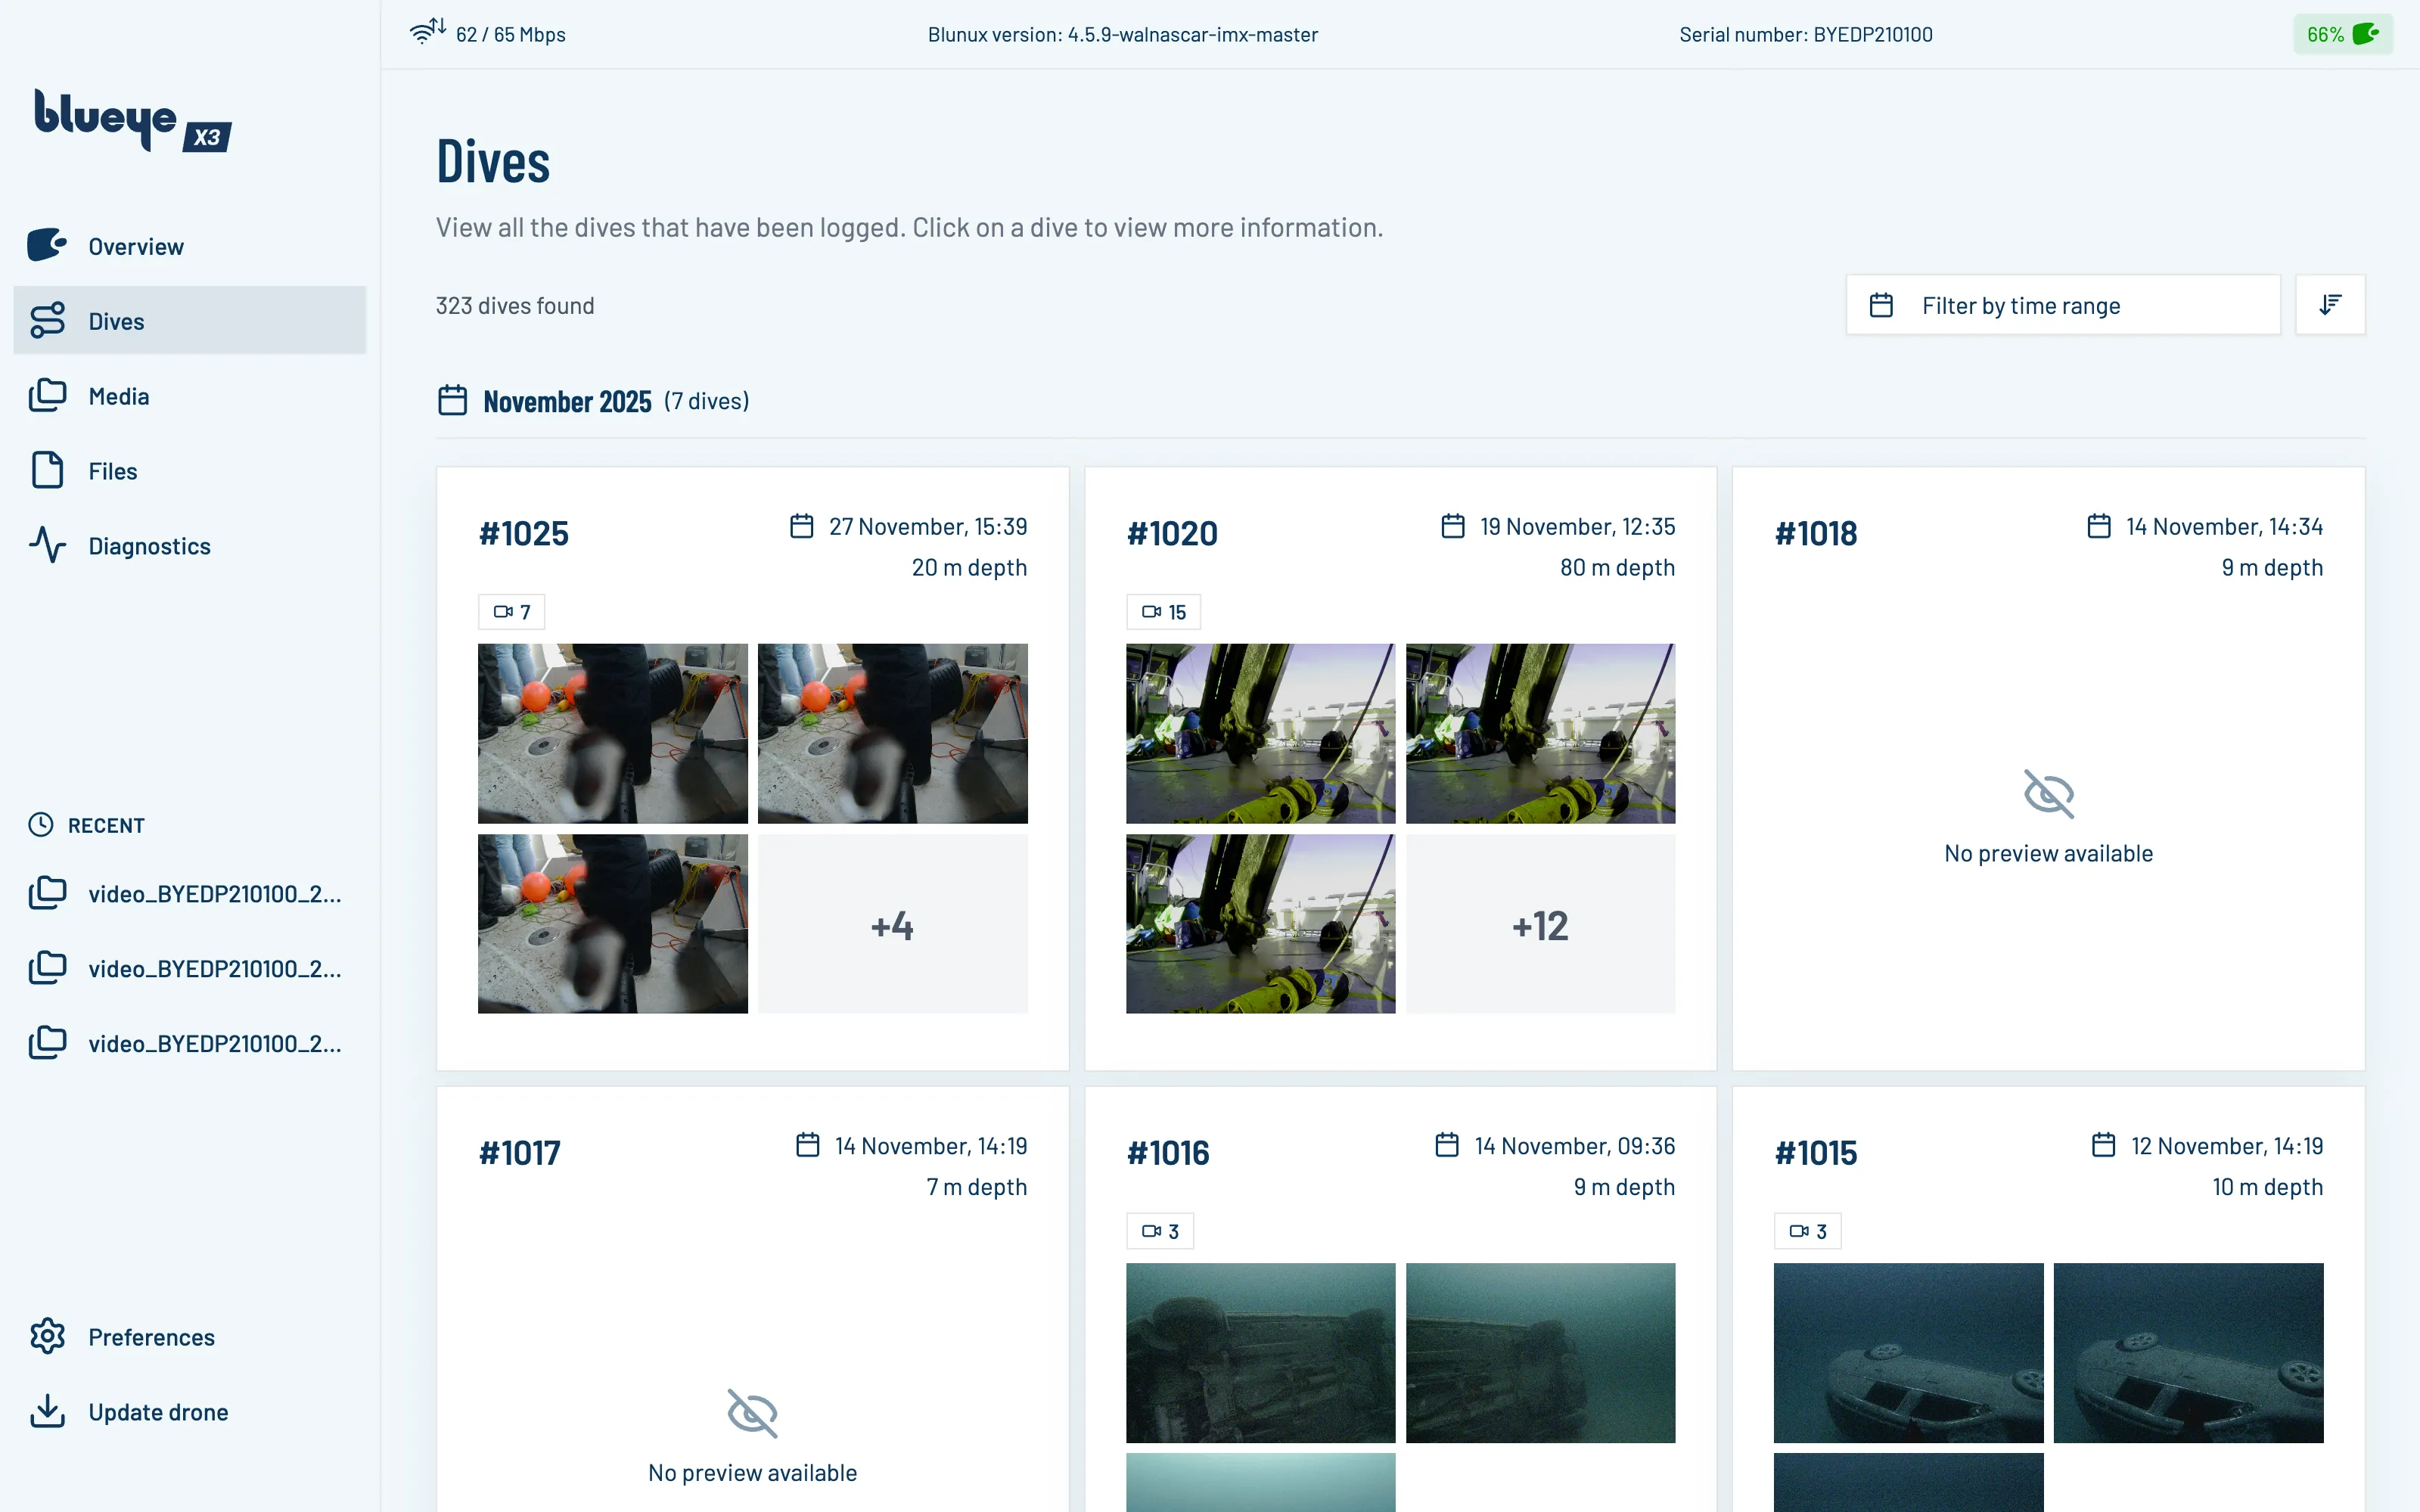Click Blunux version 4.5.9 text

[x=1123, y=34]
